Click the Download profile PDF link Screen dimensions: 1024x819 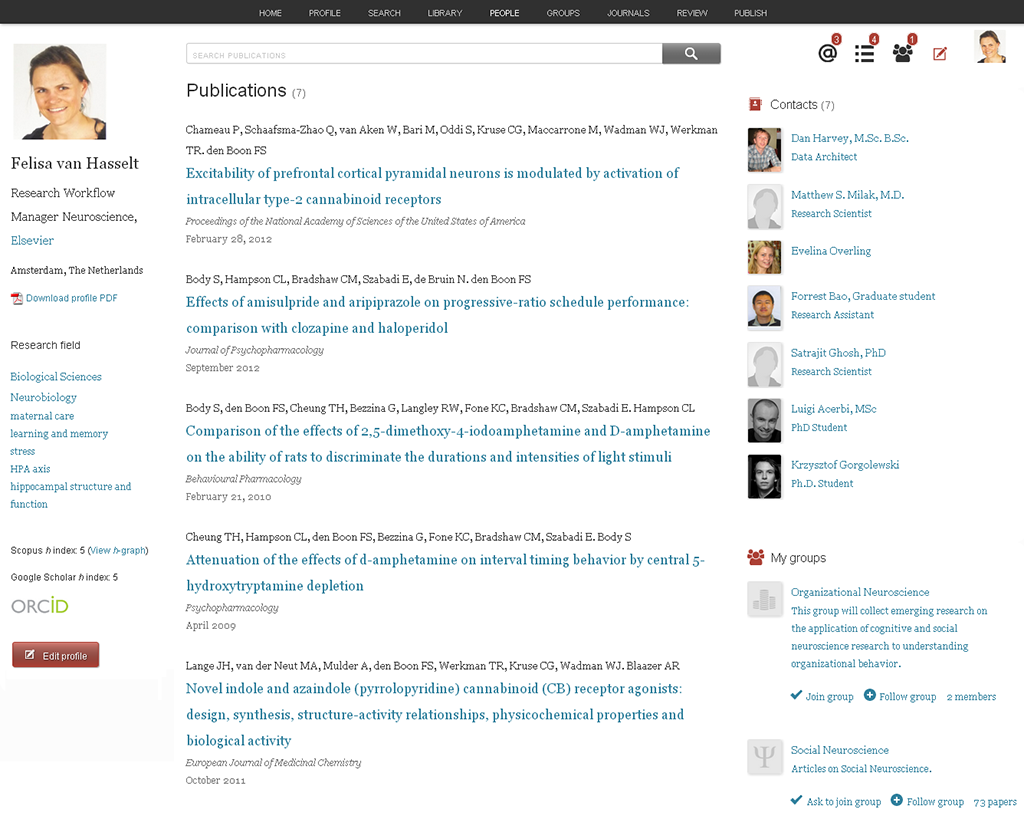[72, 298]
